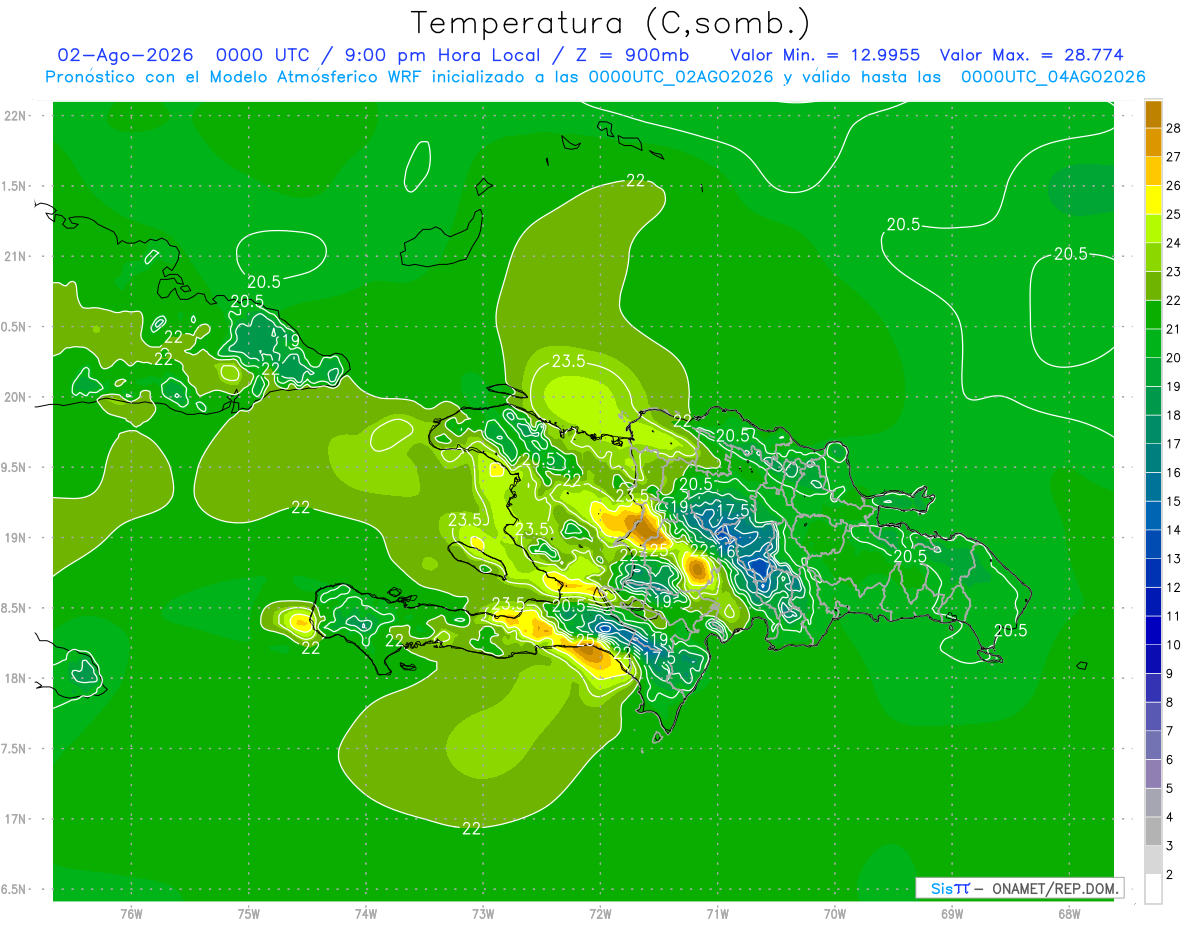
Task: Click the '19N' latitude axis label
Action: (15, 538)
